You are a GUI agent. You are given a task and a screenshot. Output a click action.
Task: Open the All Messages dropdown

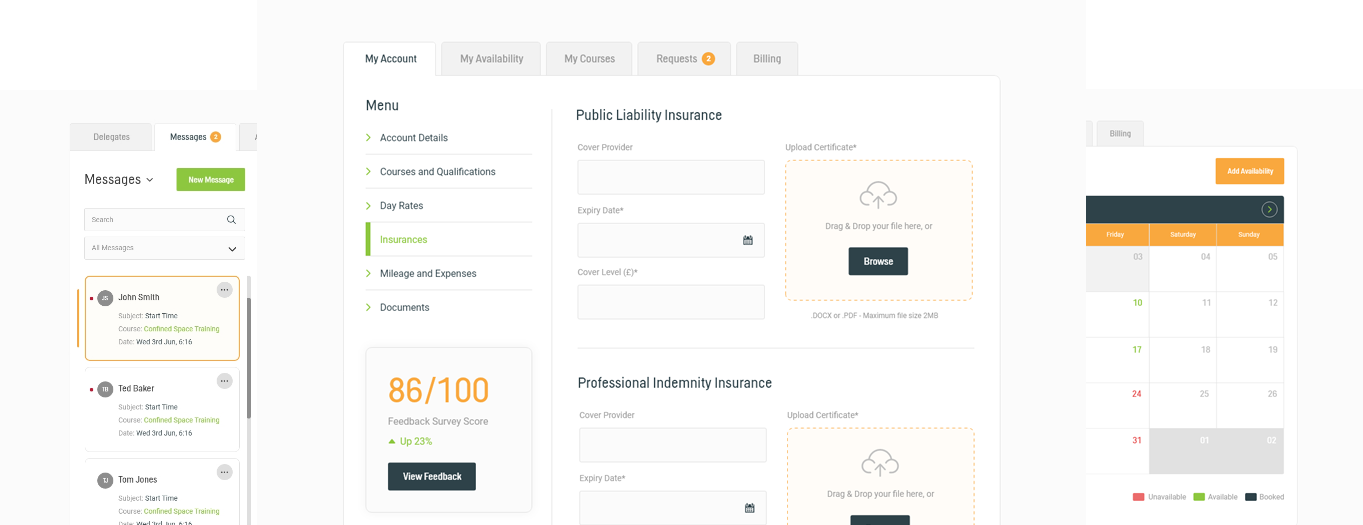click(x=164, y=248)
